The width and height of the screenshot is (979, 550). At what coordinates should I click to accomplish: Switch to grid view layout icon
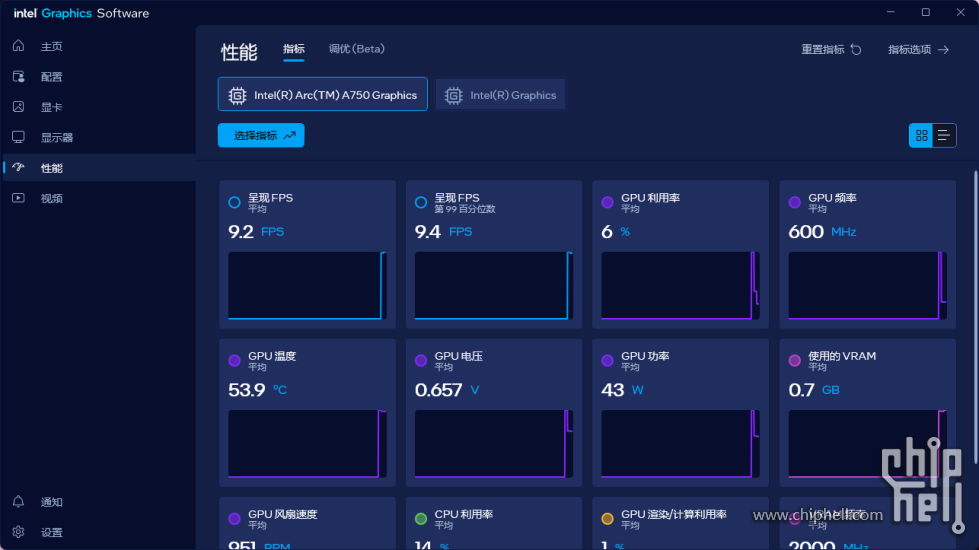921,135
